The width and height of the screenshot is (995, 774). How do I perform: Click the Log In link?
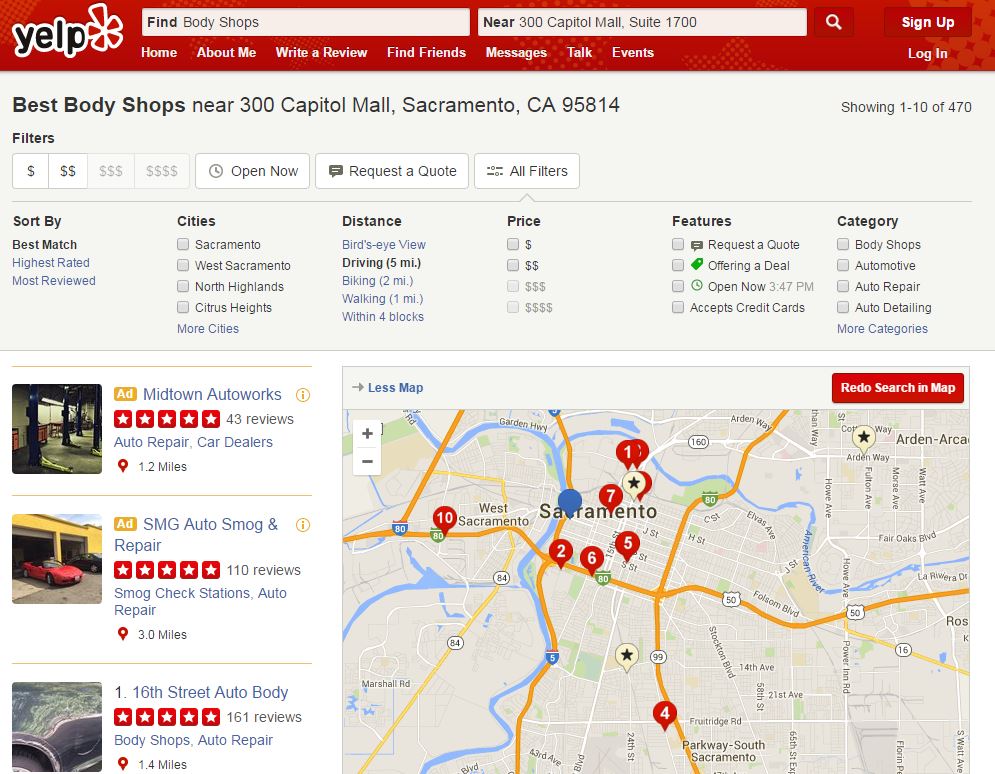(928, 54)
